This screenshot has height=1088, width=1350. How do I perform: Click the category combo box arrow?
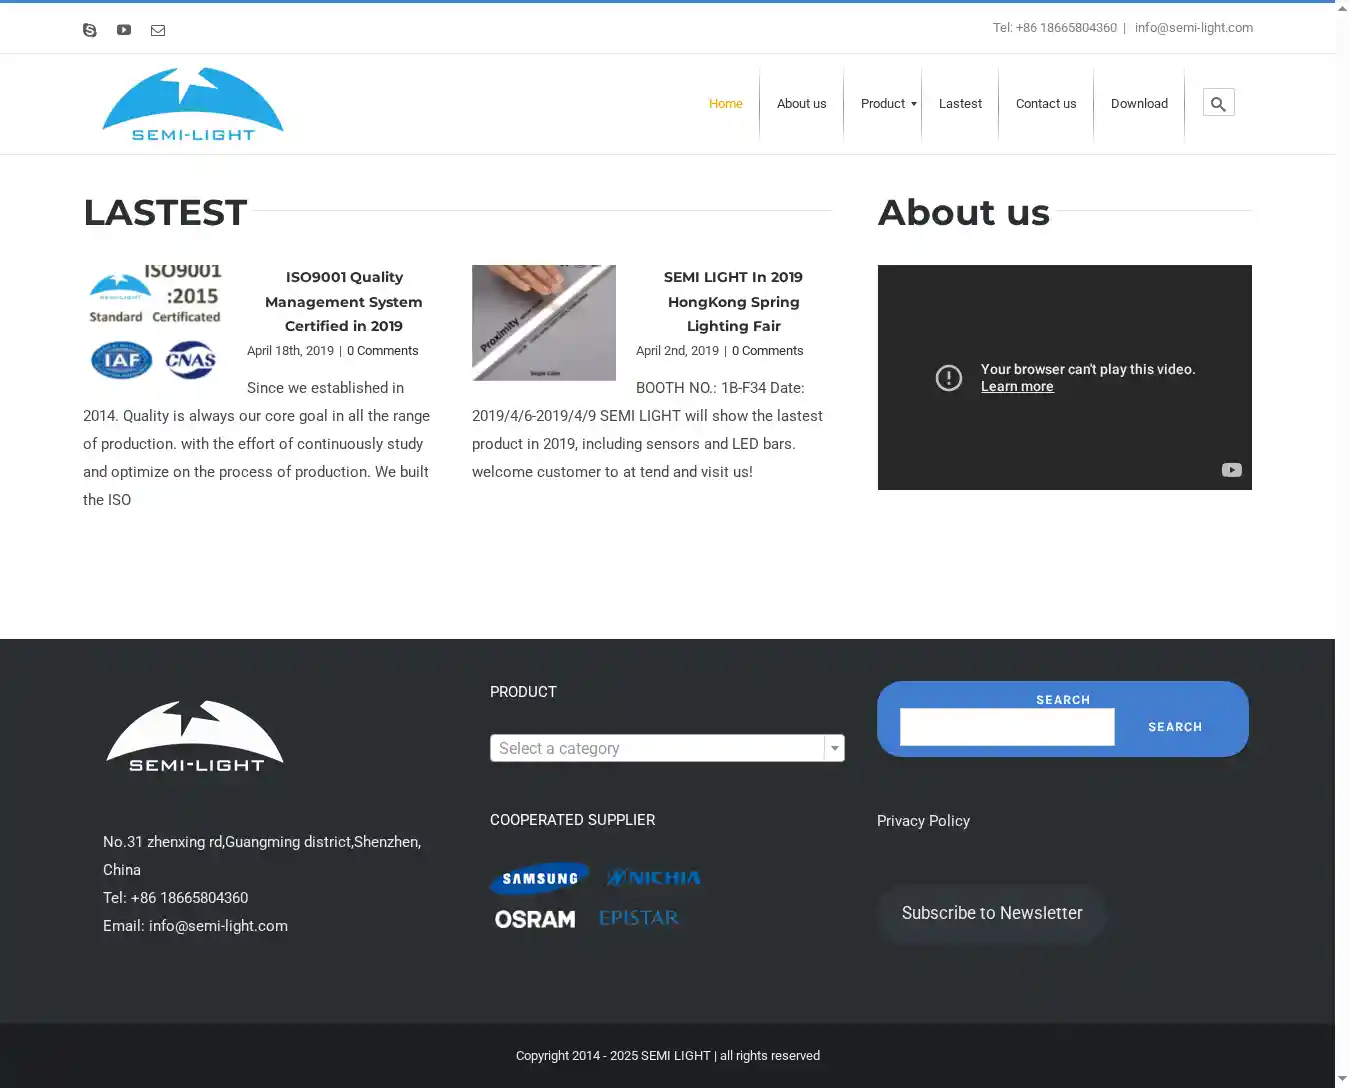coord(834,748)
